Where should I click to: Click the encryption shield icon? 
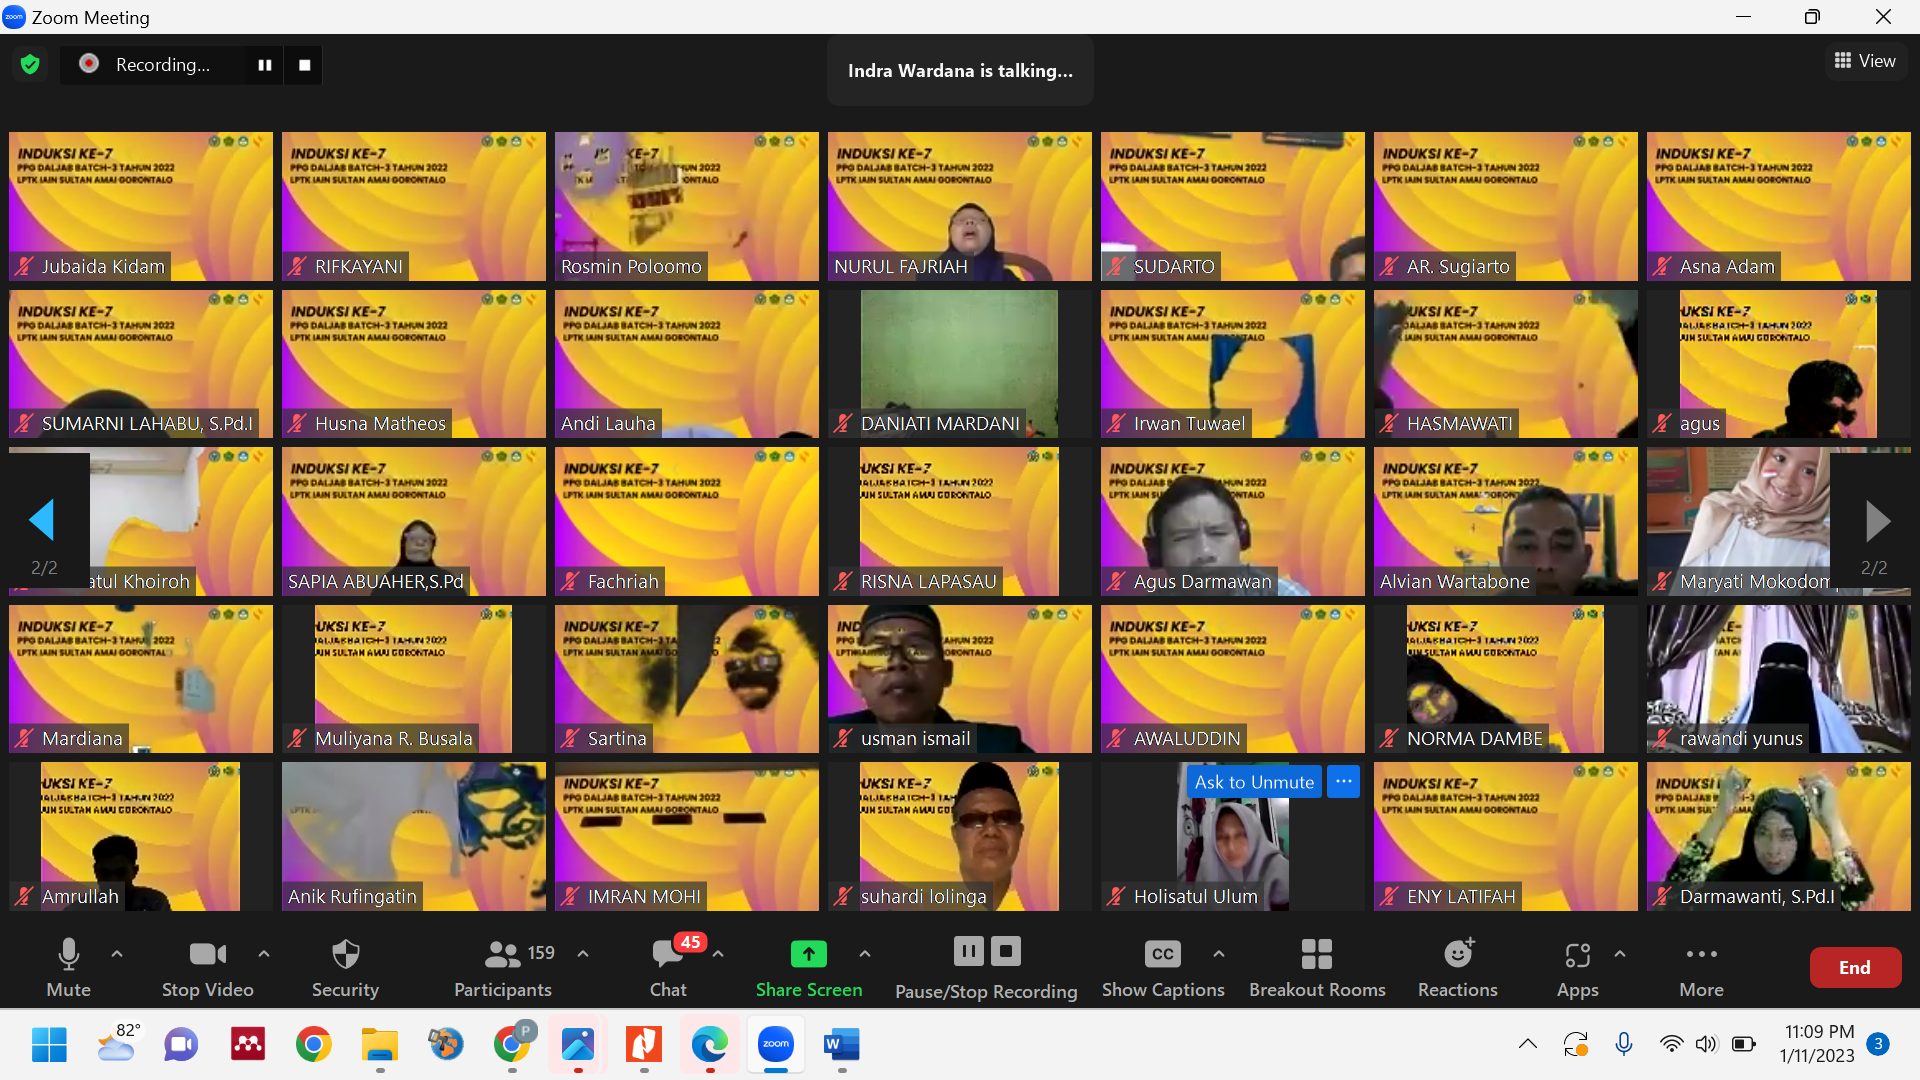point(30,65)
